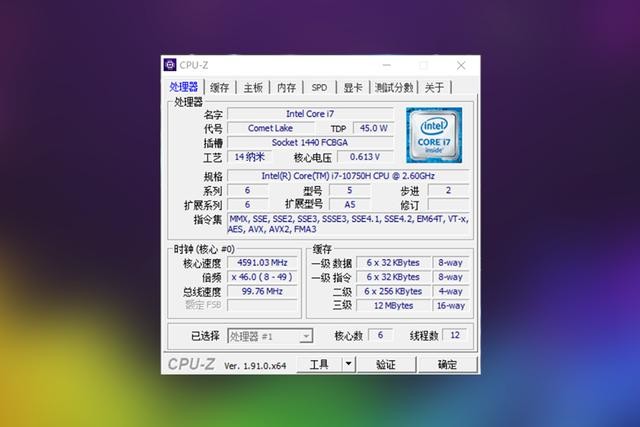
Task: Click the bus speed 99.76 MHz value
Action: click(x=262, y=291)
